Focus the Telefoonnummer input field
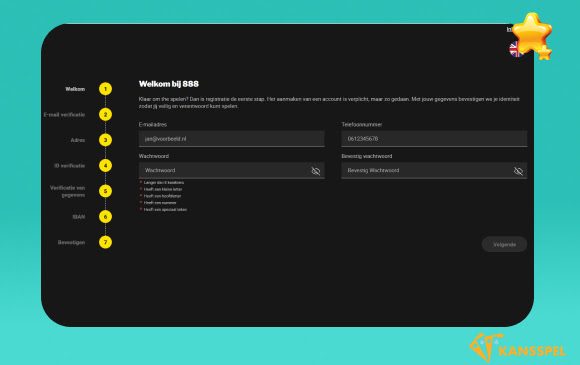 pyautogui.click(x=434, y=139)
